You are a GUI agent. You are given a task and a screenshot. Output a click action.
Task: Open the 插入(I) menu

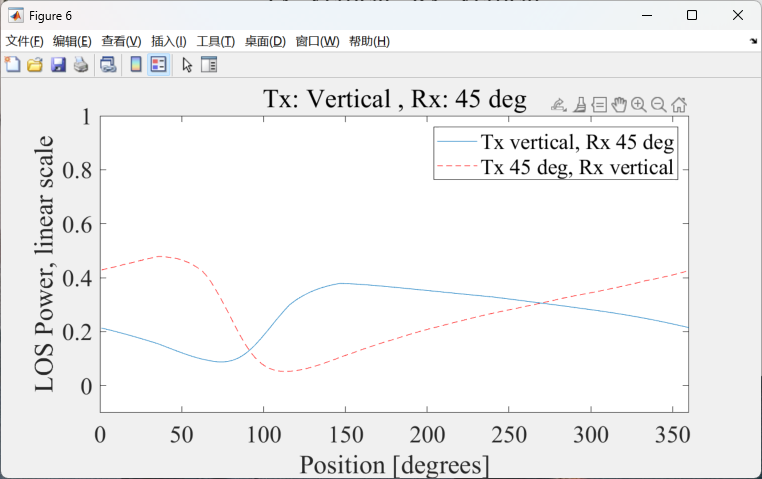point(169,41)
